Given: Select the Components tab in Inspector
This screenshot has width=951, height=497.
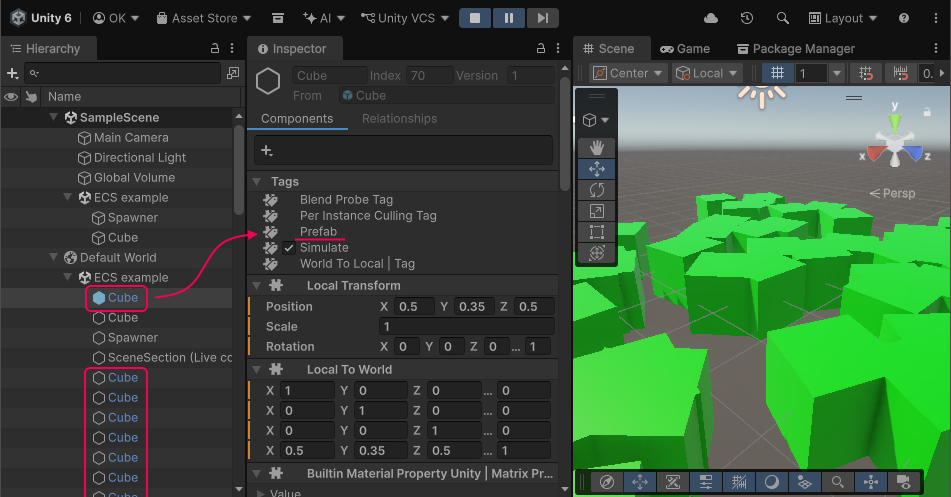Looking at the screenshot, I should point(297,119).
